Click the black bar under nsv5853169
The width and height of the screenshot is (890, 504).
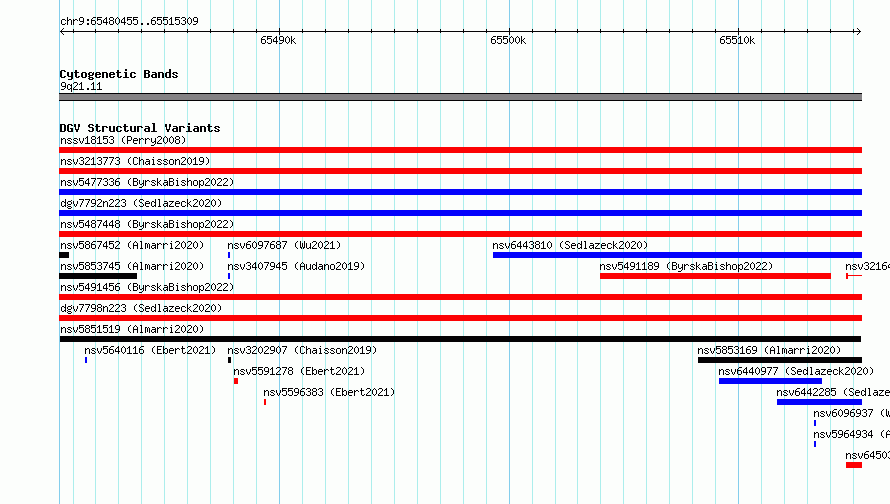(x=780, y=360)
